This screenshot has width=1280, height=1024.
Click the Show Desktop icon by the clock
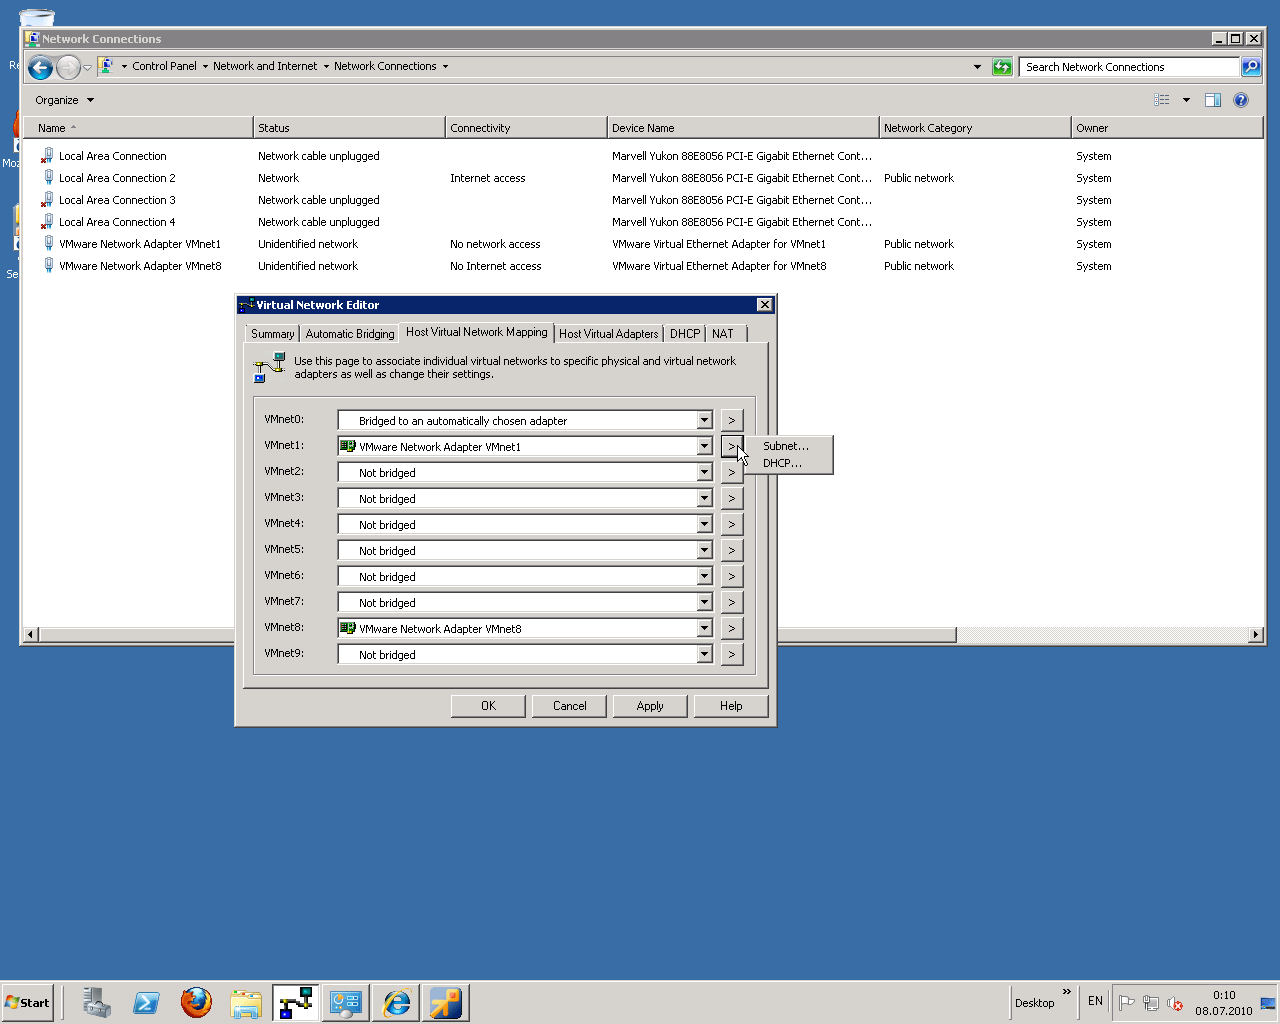pos(1268,1003)
